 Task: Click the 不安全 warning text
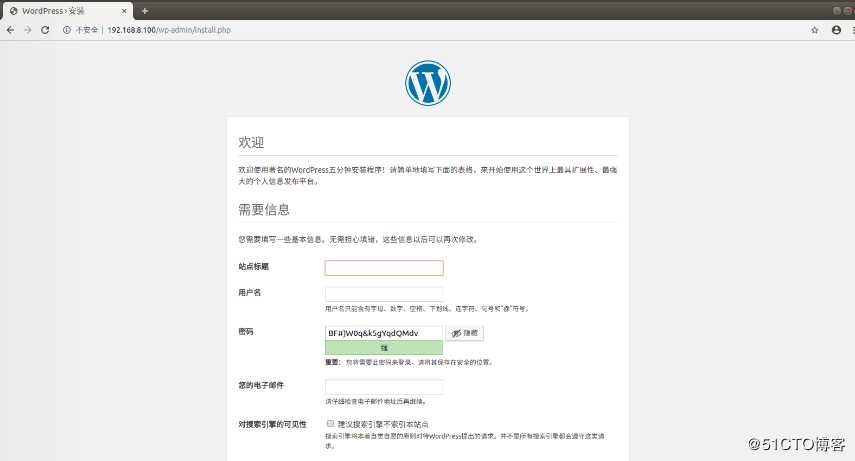click(x=87, y=30)
